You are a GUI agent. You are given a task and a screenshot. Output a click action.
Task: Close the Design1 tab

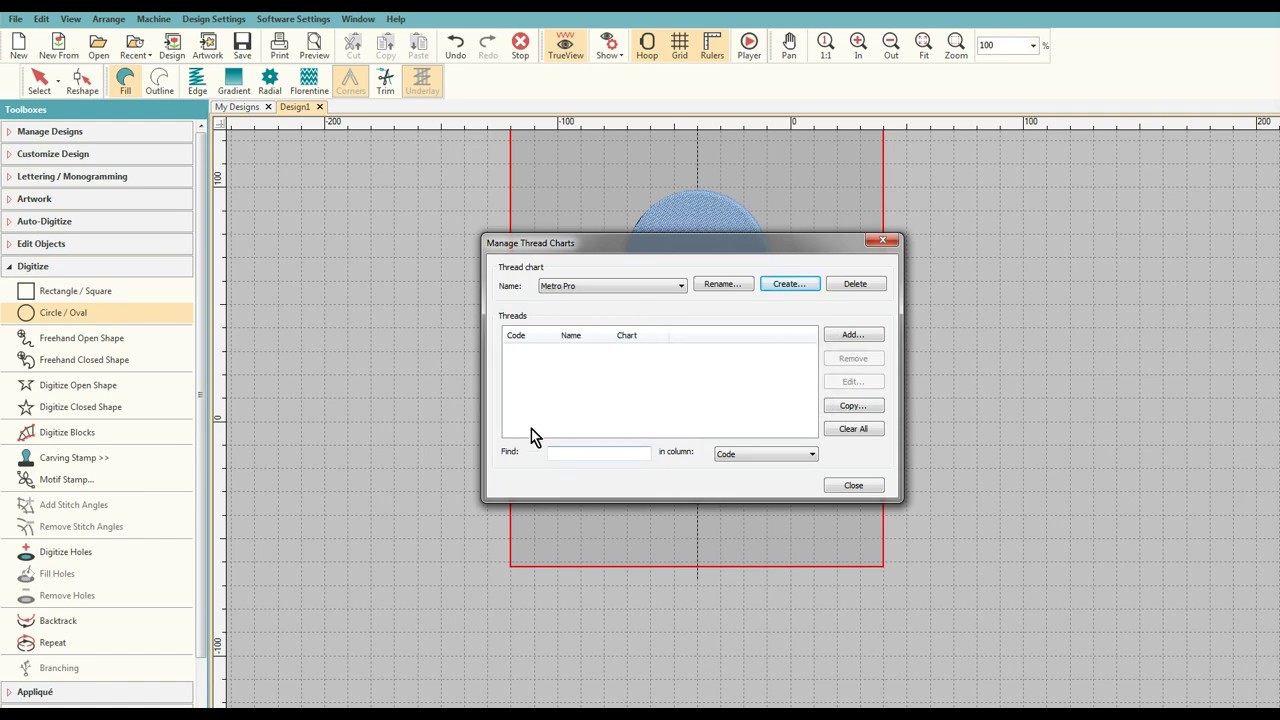click(x=320, y=107)
